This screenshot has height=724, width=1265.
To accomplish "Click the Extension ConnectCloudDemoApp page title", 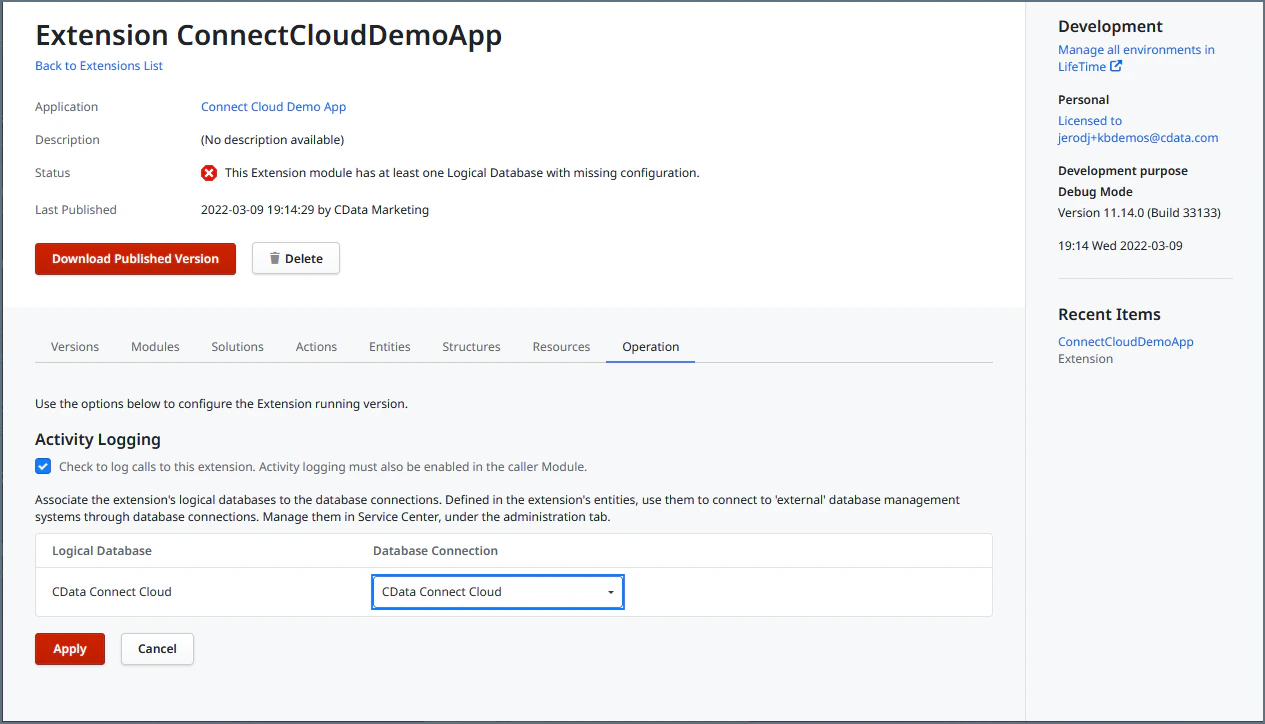I will [x=268, y=36].
